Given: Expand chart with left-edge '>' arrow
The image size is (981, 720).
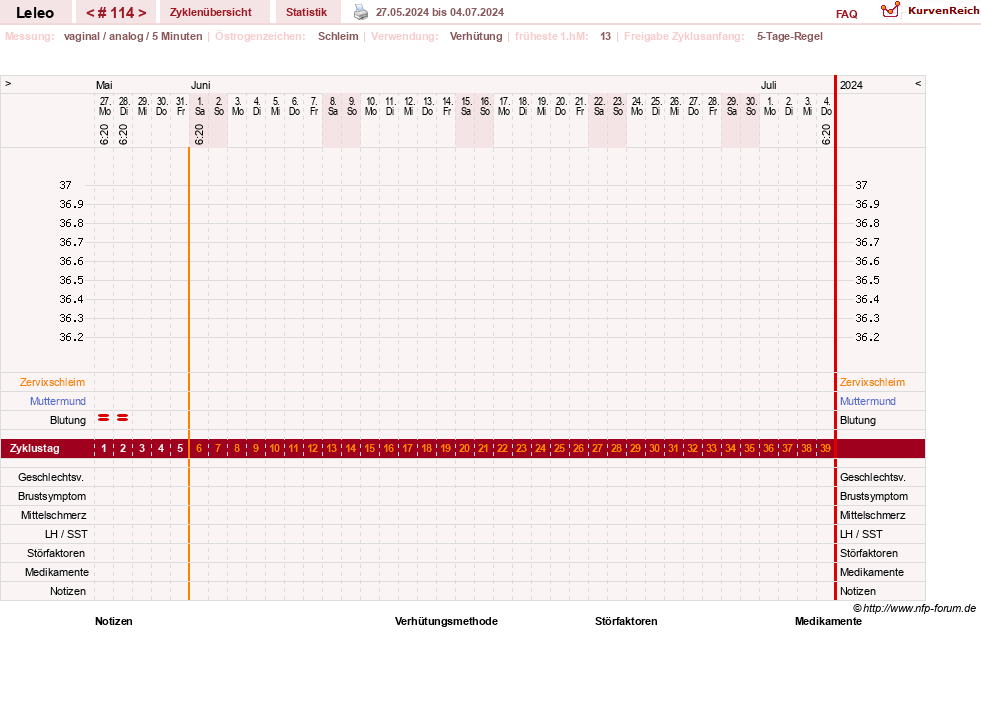Looking at the screenshot, I should [8, 84].
